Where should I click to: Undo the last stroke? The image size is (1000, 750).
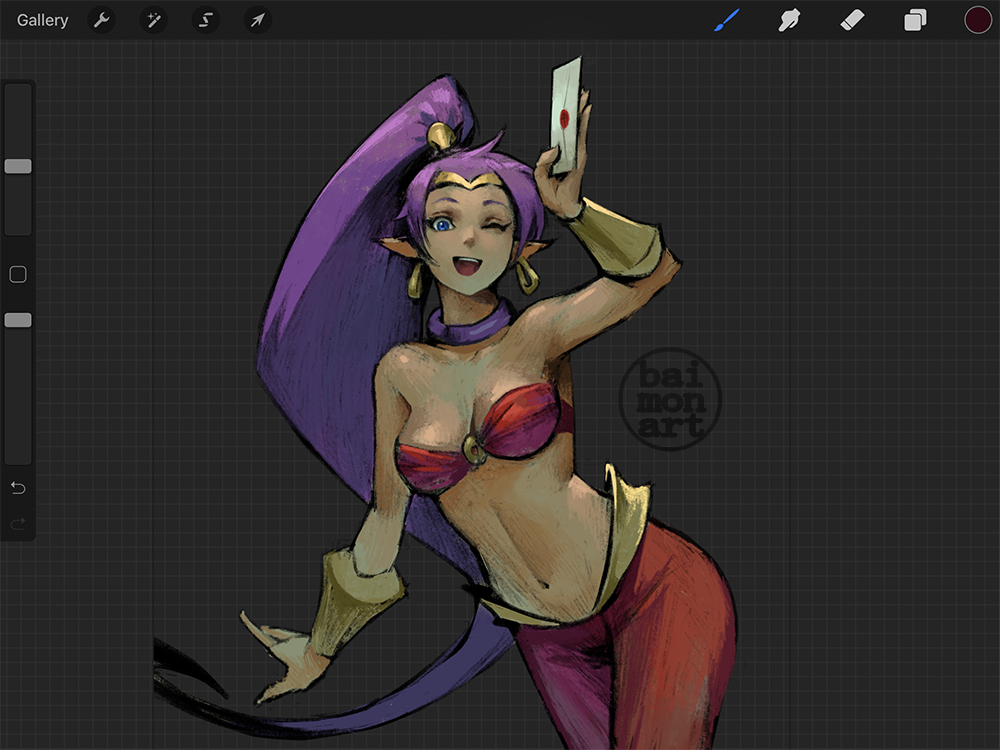pyautogui.click(x=18, y=489)
